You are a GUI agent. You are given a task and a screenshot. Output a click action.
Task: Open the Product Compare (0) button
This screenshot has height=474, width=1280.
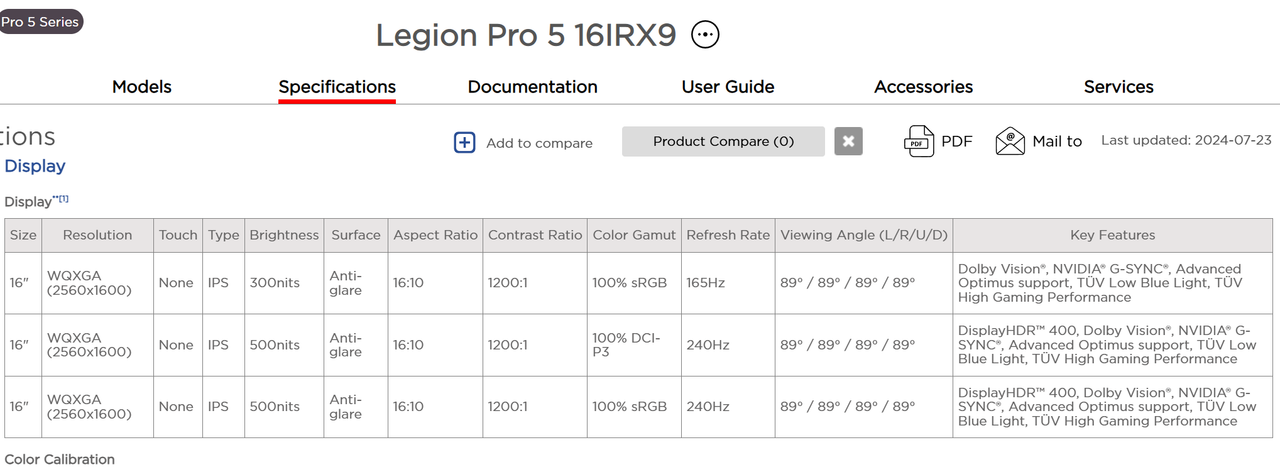(723, 141)
